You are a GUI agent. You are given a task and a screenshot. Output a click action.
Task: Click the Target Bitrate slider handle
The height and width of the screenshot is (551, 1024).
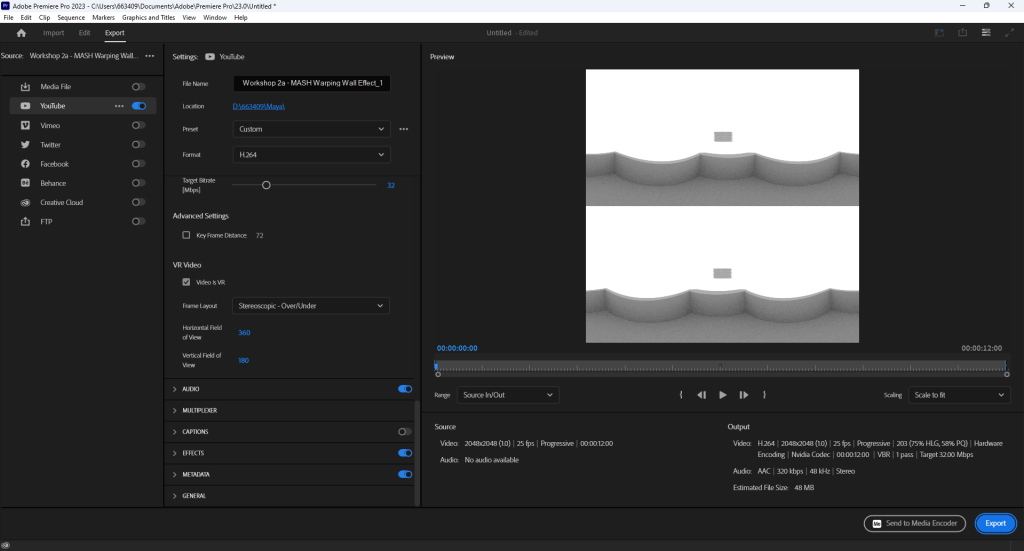point(266,185)
